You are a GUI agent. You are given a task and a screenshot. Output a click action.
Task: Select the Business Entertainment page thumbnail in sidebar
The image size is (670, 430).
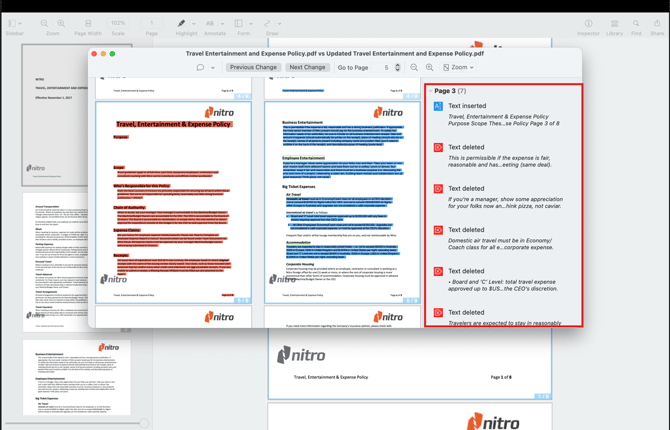coord(78,377)
